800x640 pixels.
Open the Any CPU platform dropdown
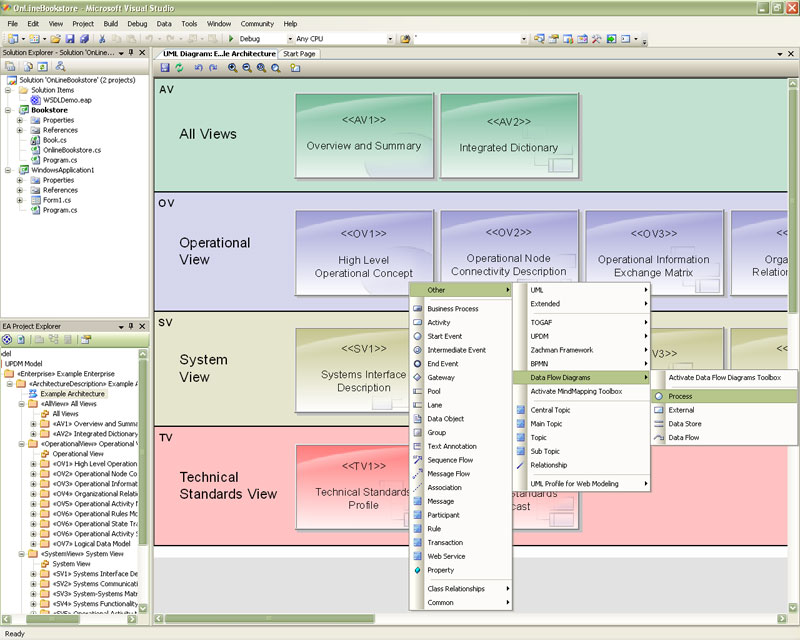[388, 39]
